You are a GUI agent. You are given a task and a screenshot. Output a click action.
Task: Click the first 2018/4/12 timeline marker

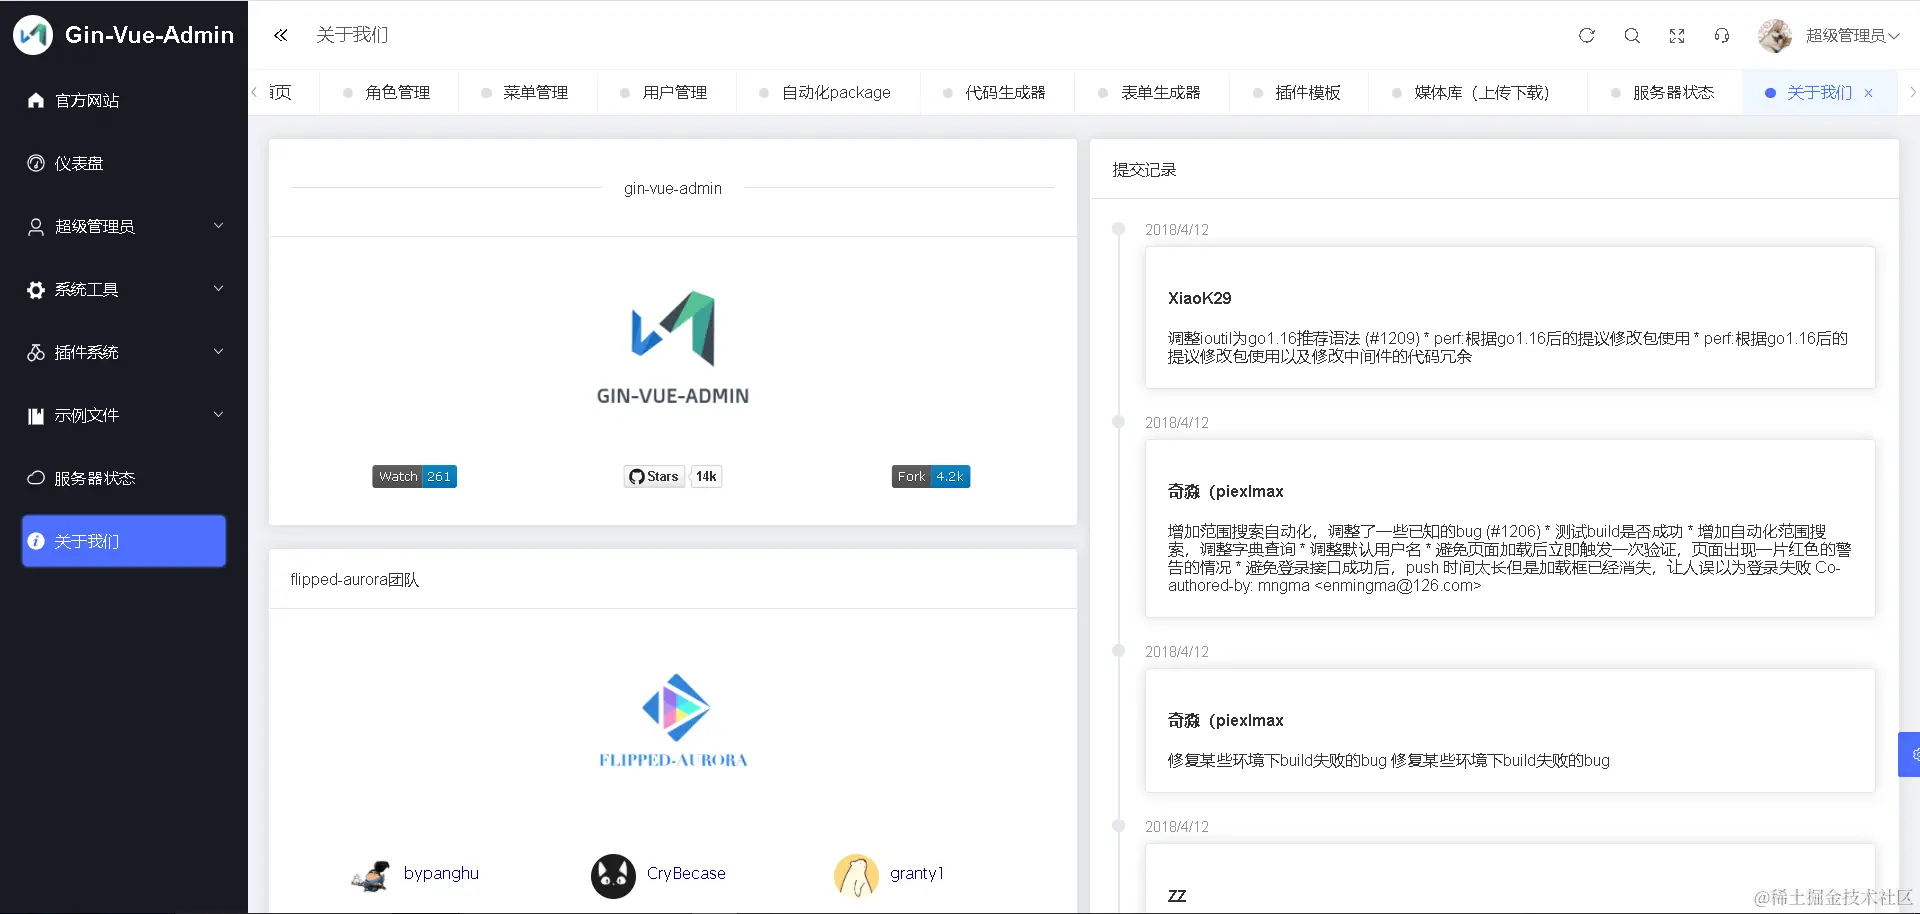(1119, 229)
